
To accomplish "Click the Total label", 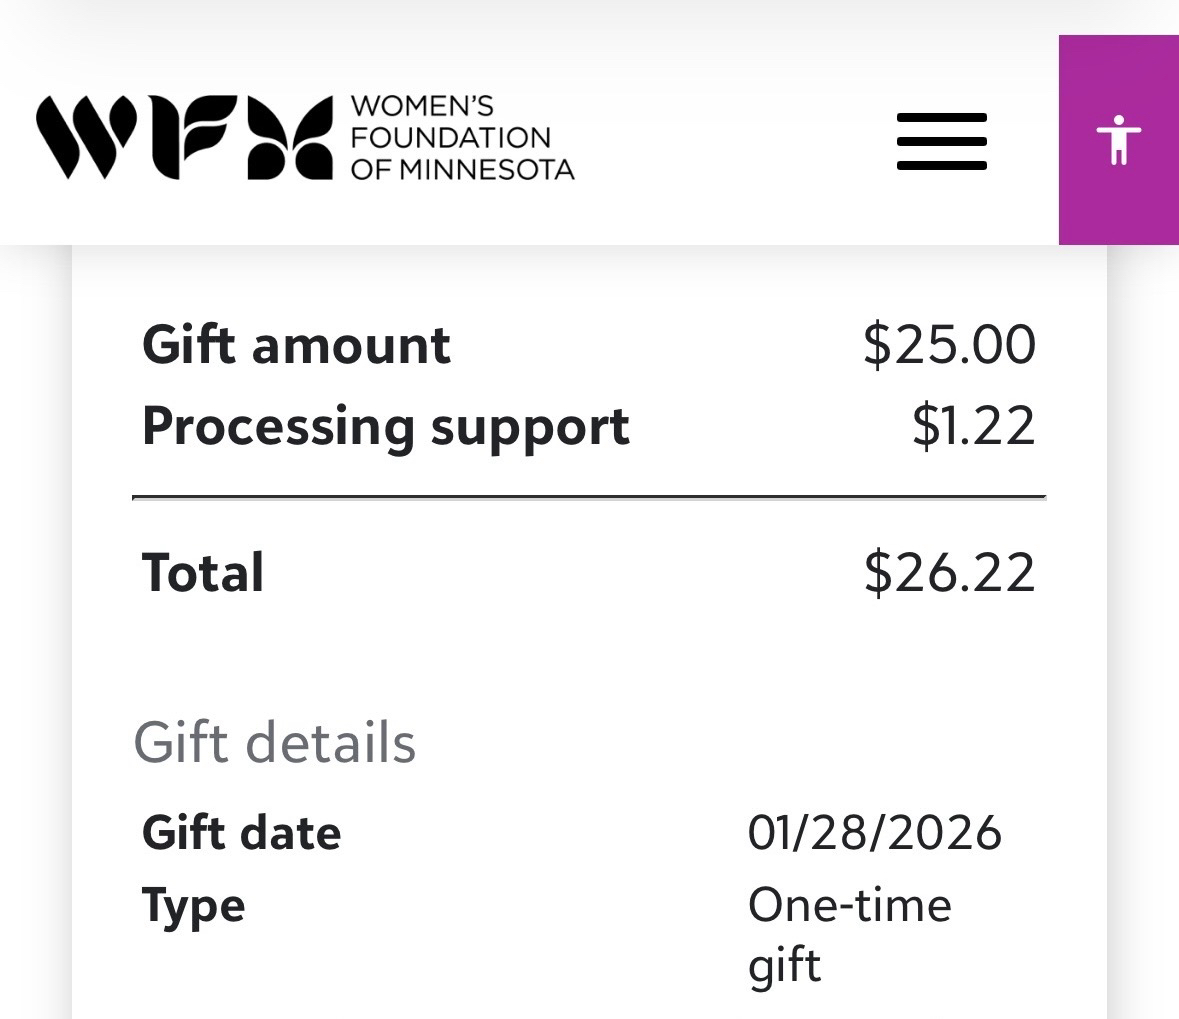I will 203,573.
